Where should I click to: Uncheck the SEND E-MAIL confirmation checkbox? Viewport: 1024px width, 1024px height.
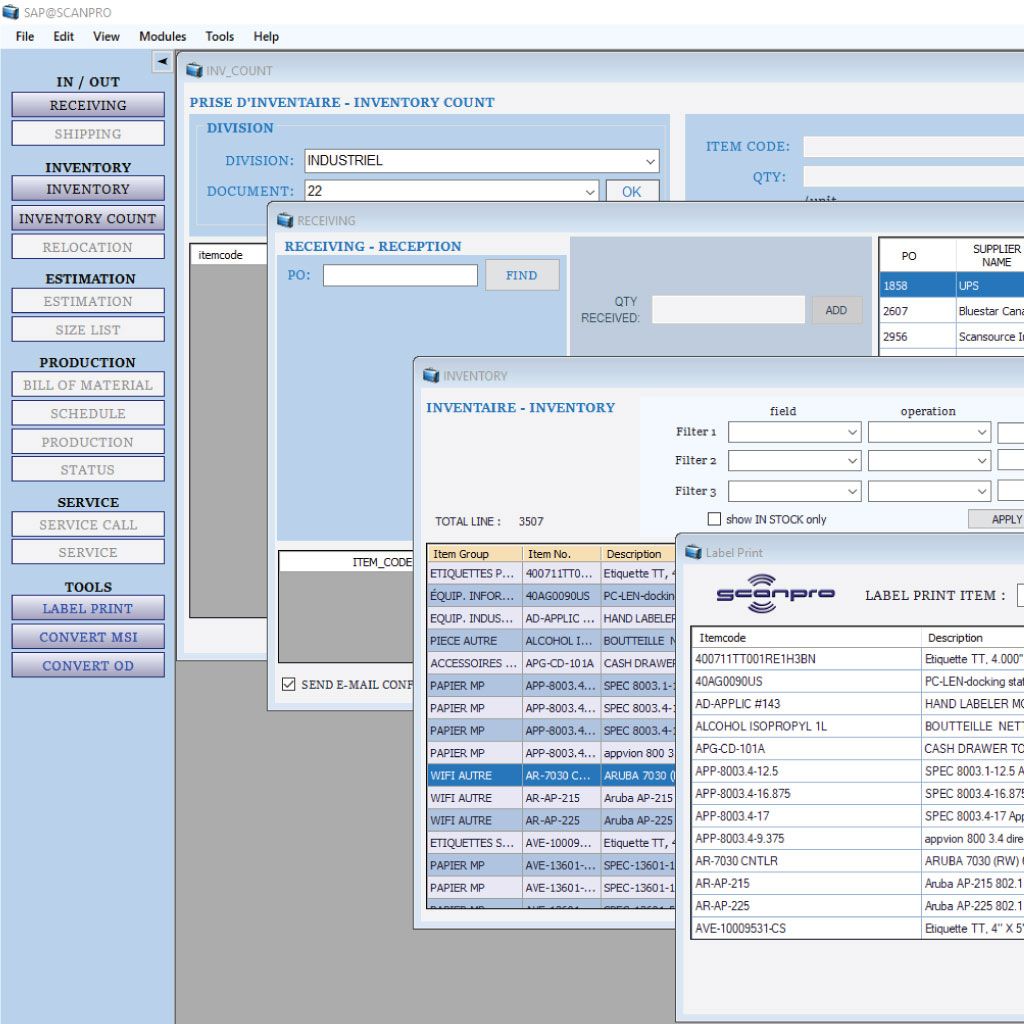(289, 685)
